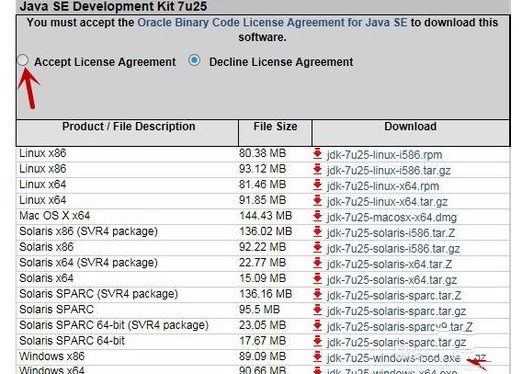Click the Download column header
Screen dimensions: 519x374
click(410, 127)
